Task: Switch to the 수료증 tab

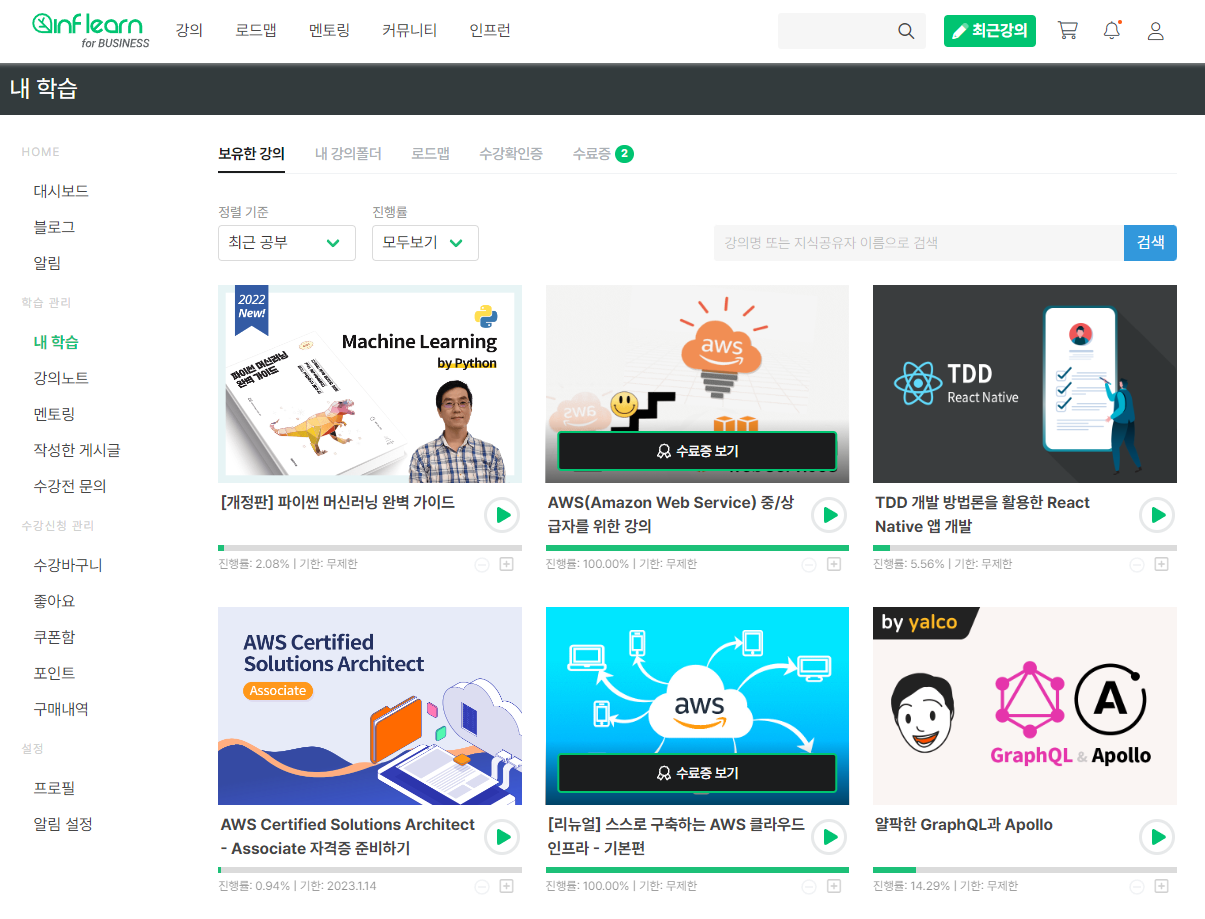Action: (x=602, y=154)
